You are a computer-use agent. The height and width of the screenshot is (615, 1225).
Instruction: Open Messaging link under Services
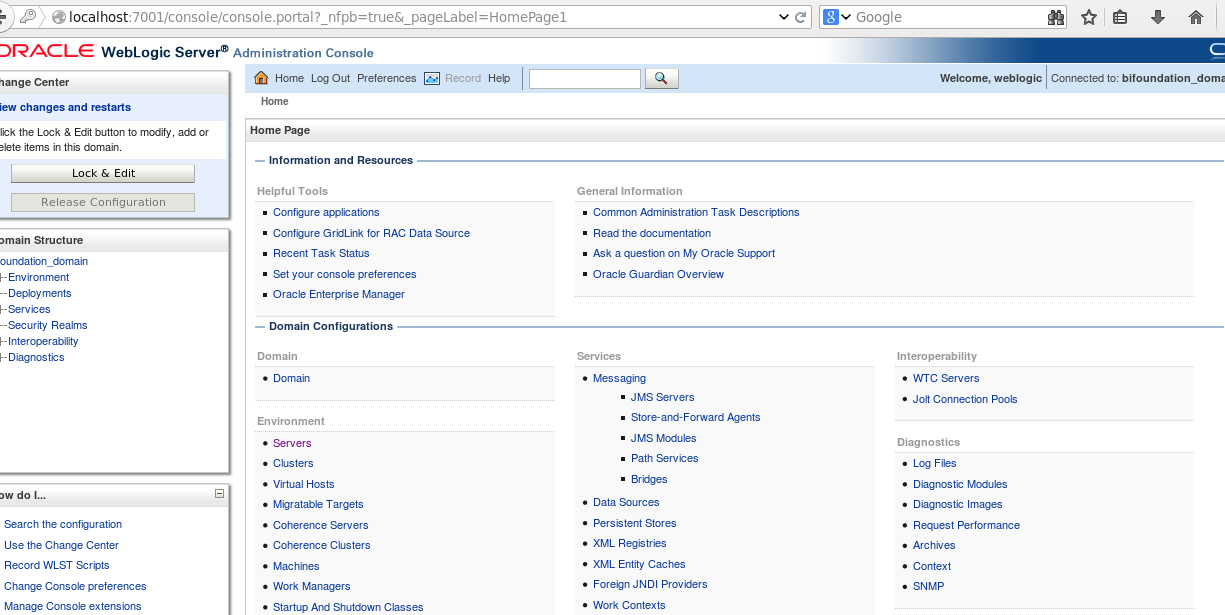point(619,378)
